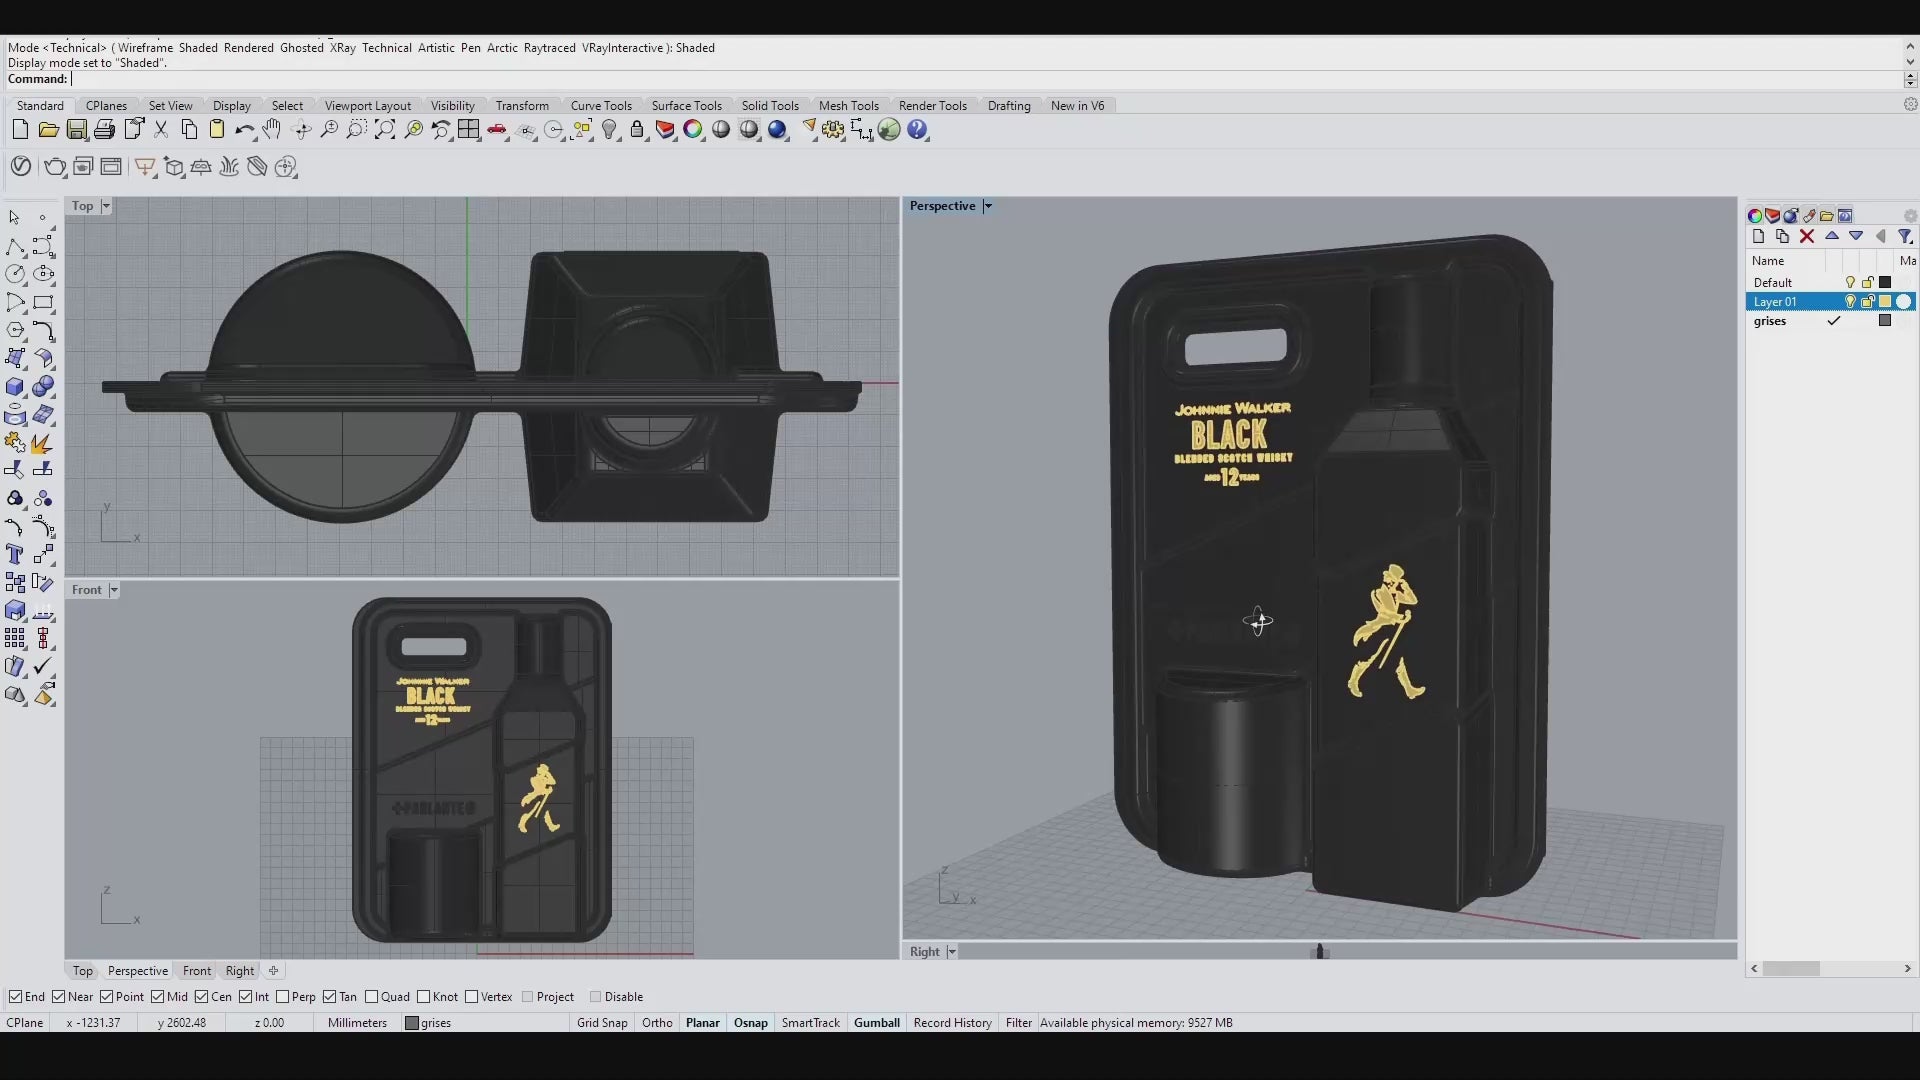Click the four viewports layout icon

469,129
